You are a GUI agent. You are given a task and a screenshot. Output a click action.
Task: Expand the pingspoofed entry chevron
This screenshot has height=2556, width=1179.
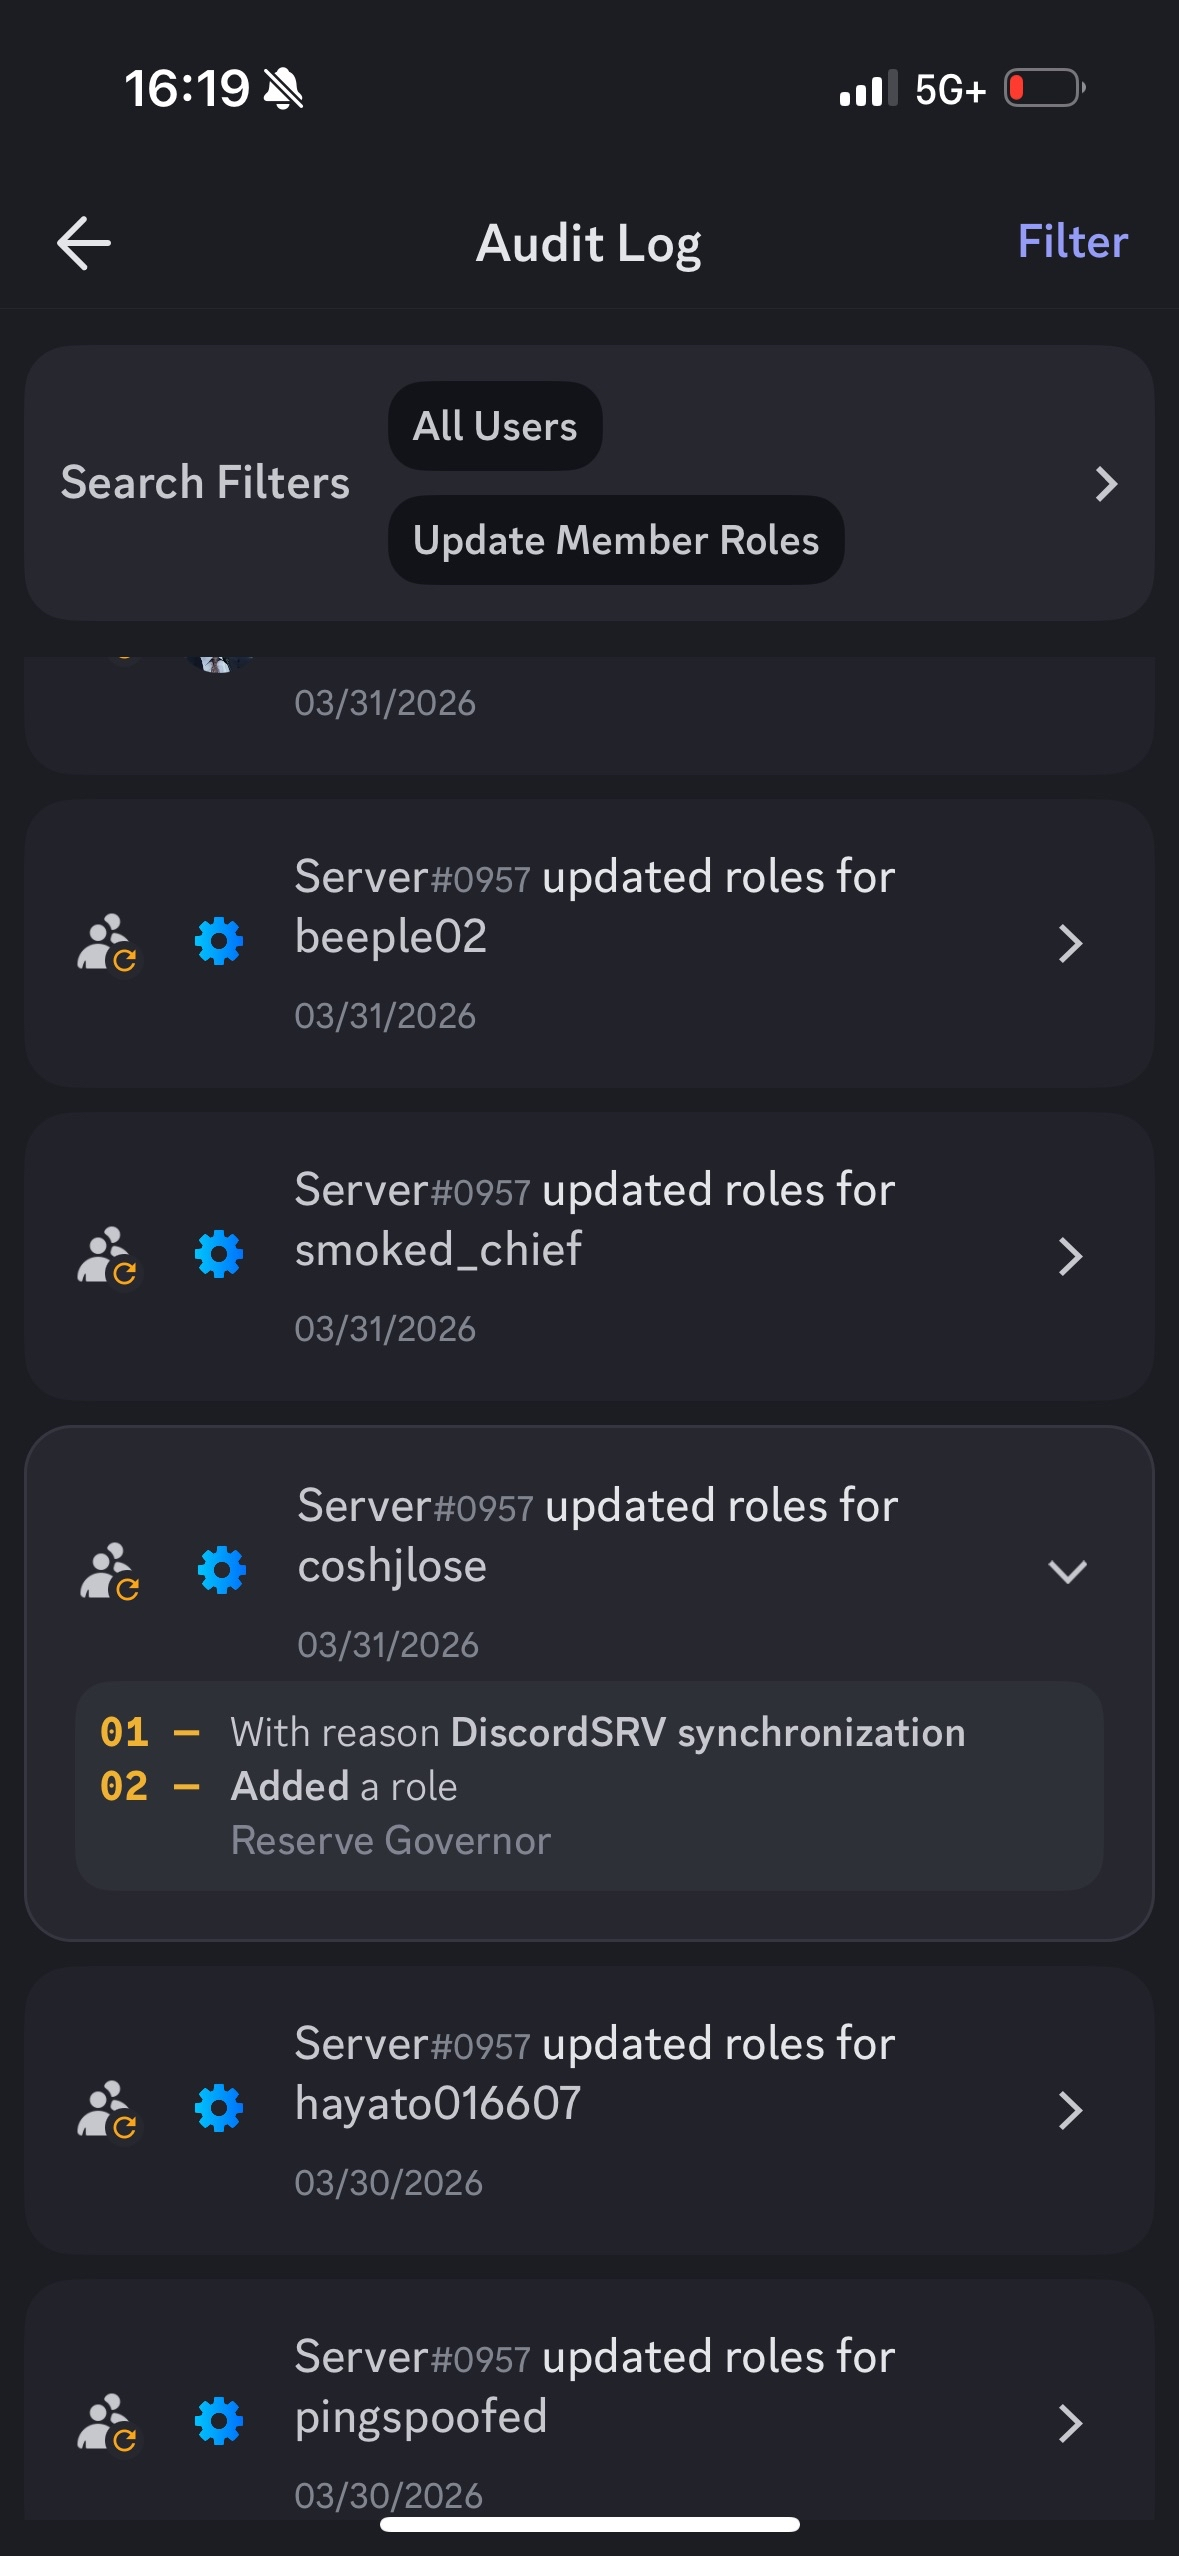tap(1069, 2423)
